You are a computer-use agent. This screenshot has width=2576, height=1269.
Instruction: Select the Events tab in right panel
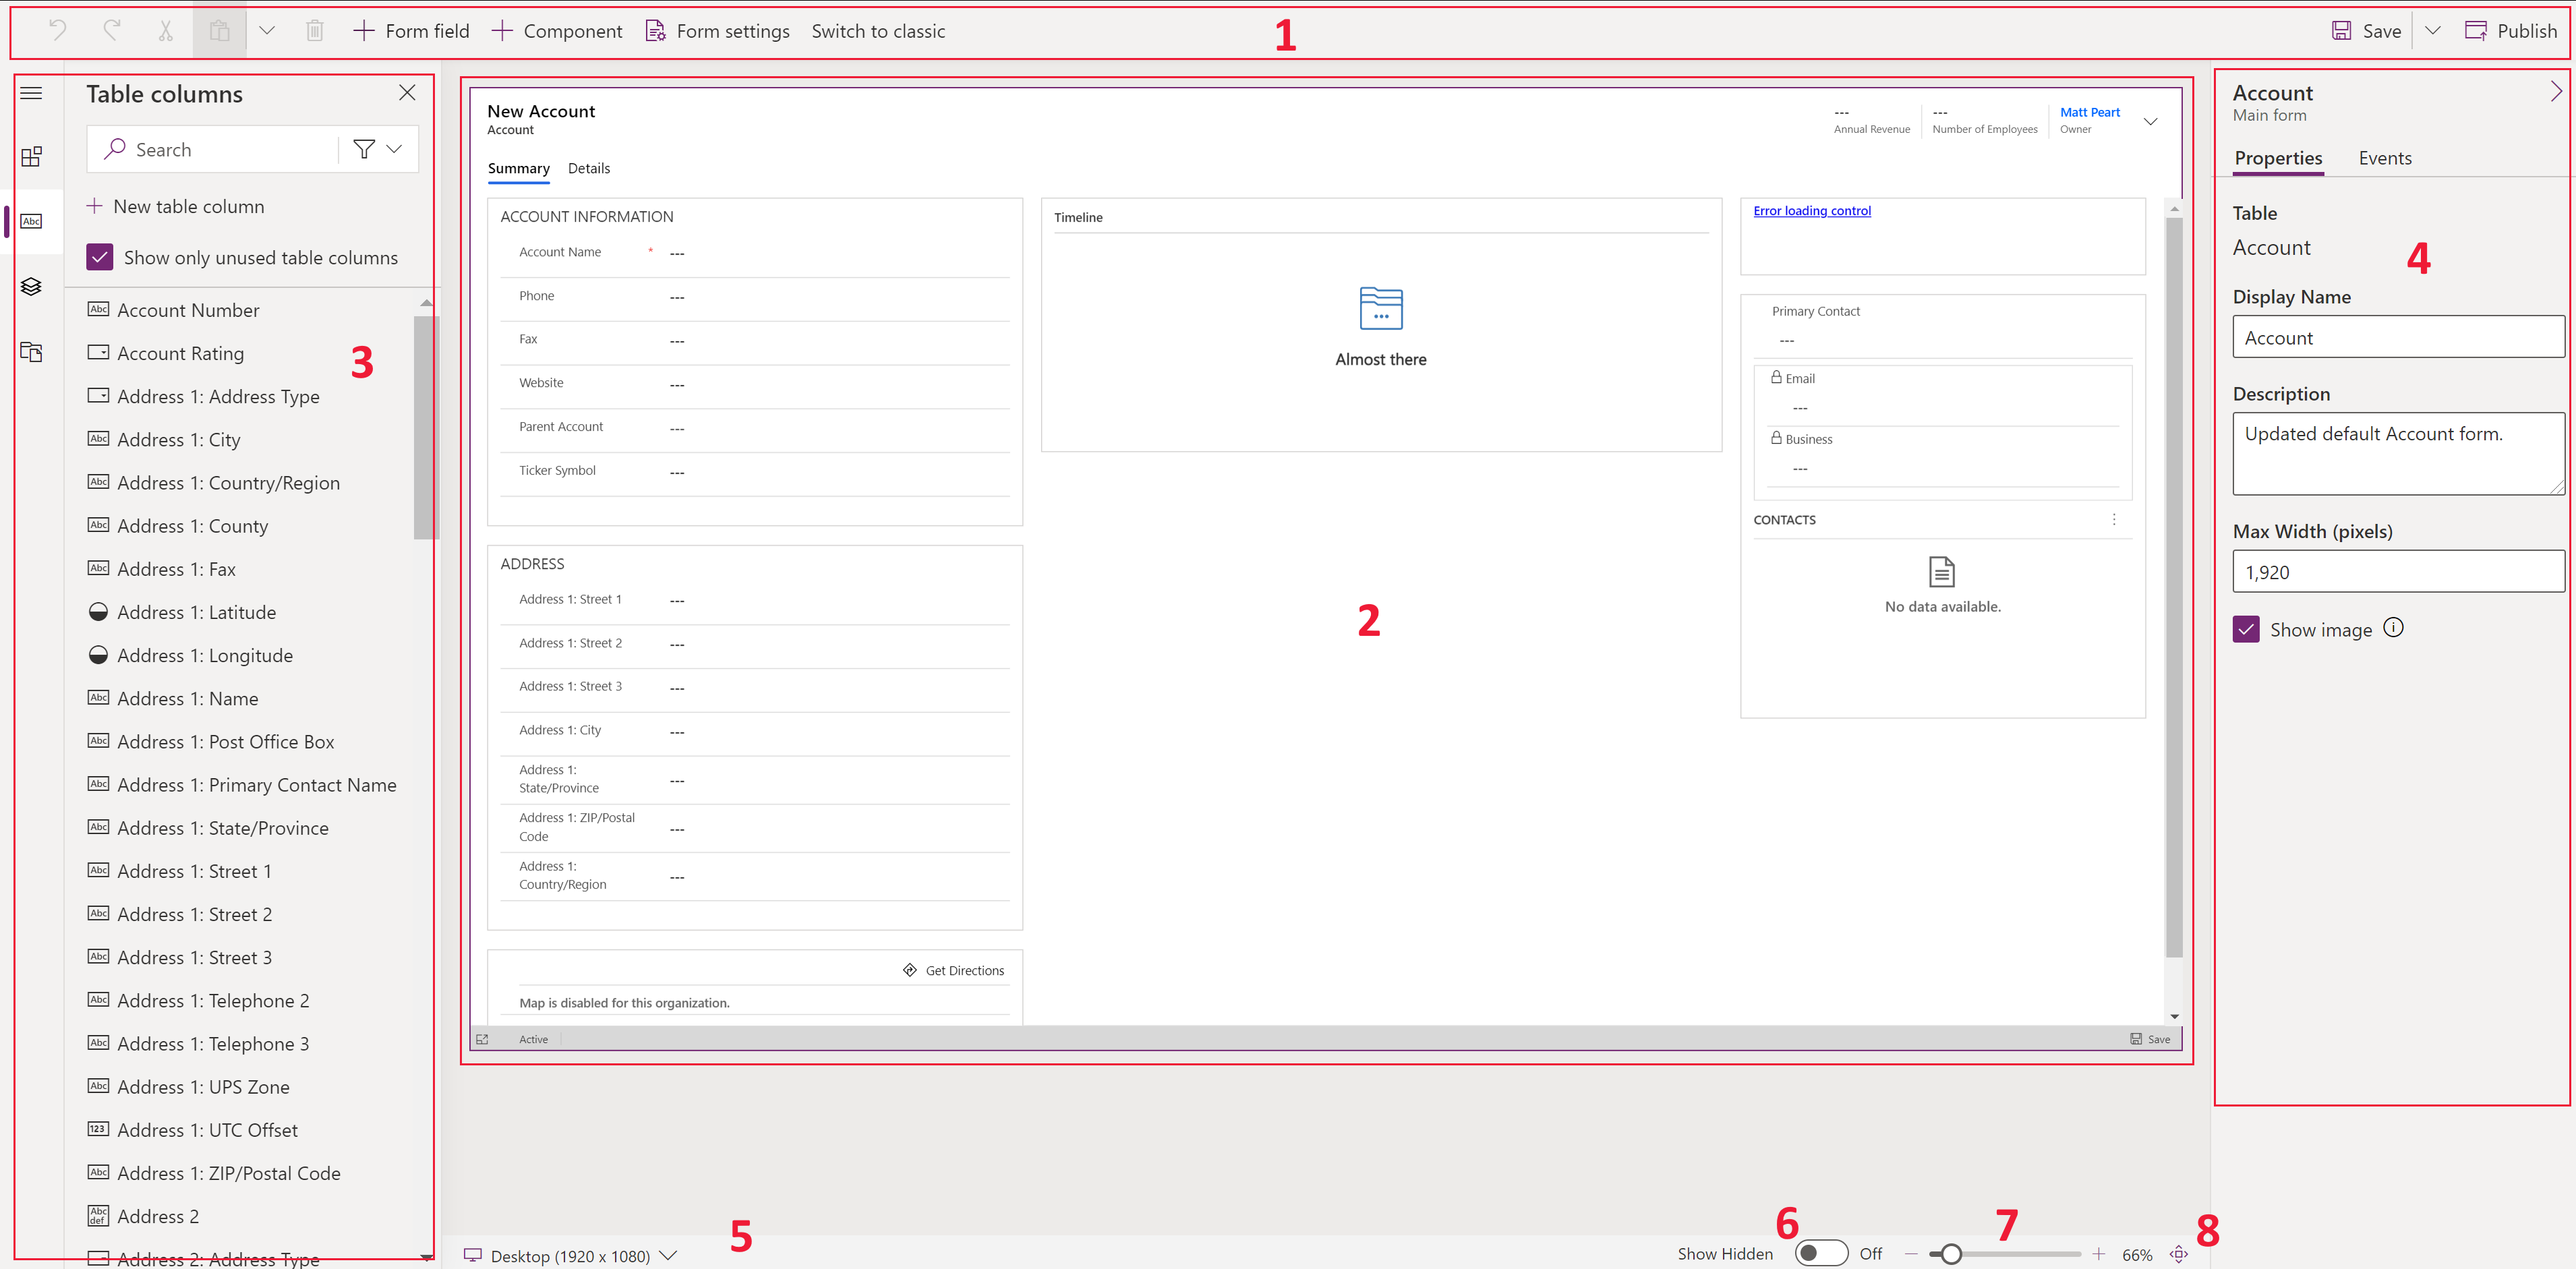tap(2384, 158)
